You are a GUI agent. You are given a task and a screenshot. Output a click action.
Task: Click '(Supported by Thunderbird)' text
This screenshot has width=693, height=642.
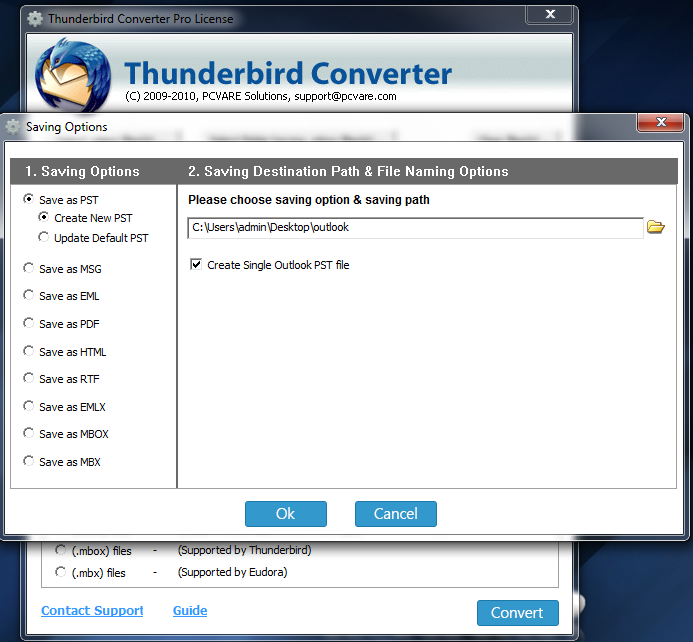pyautogui.click(x=244, y=550)
